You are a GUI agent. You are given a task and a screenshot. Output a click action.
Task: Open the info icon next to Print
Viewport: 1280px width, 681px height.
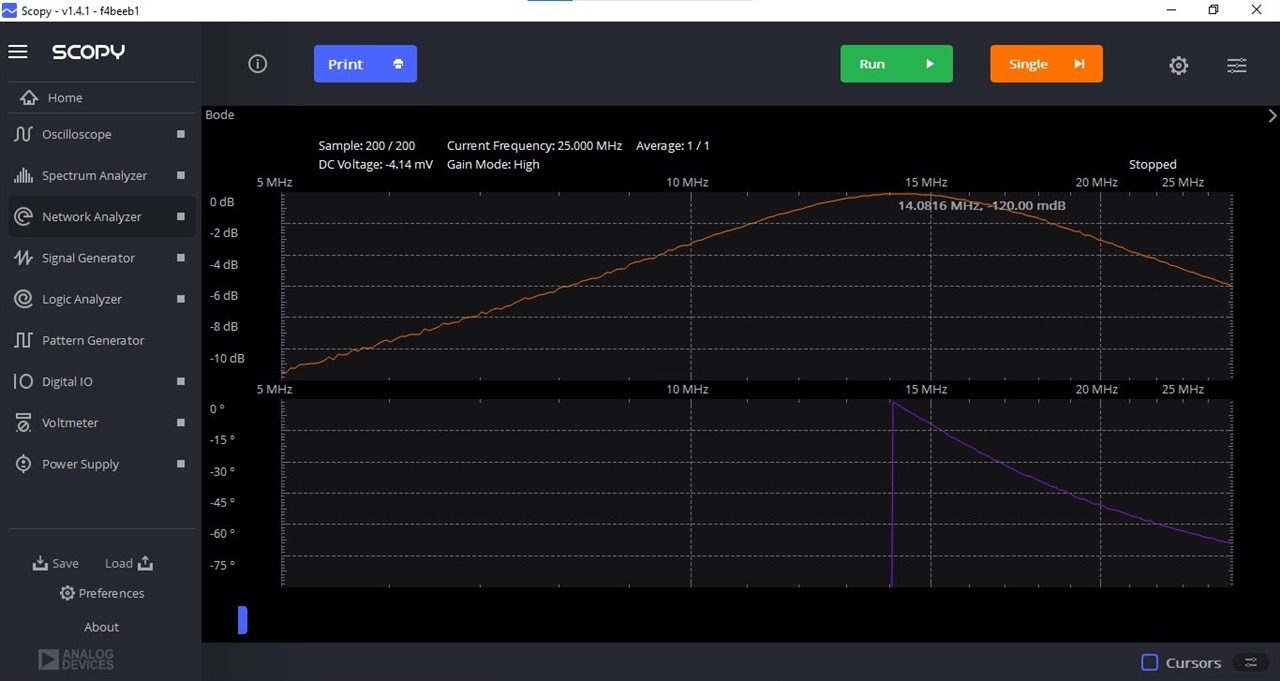click(258, 64)
